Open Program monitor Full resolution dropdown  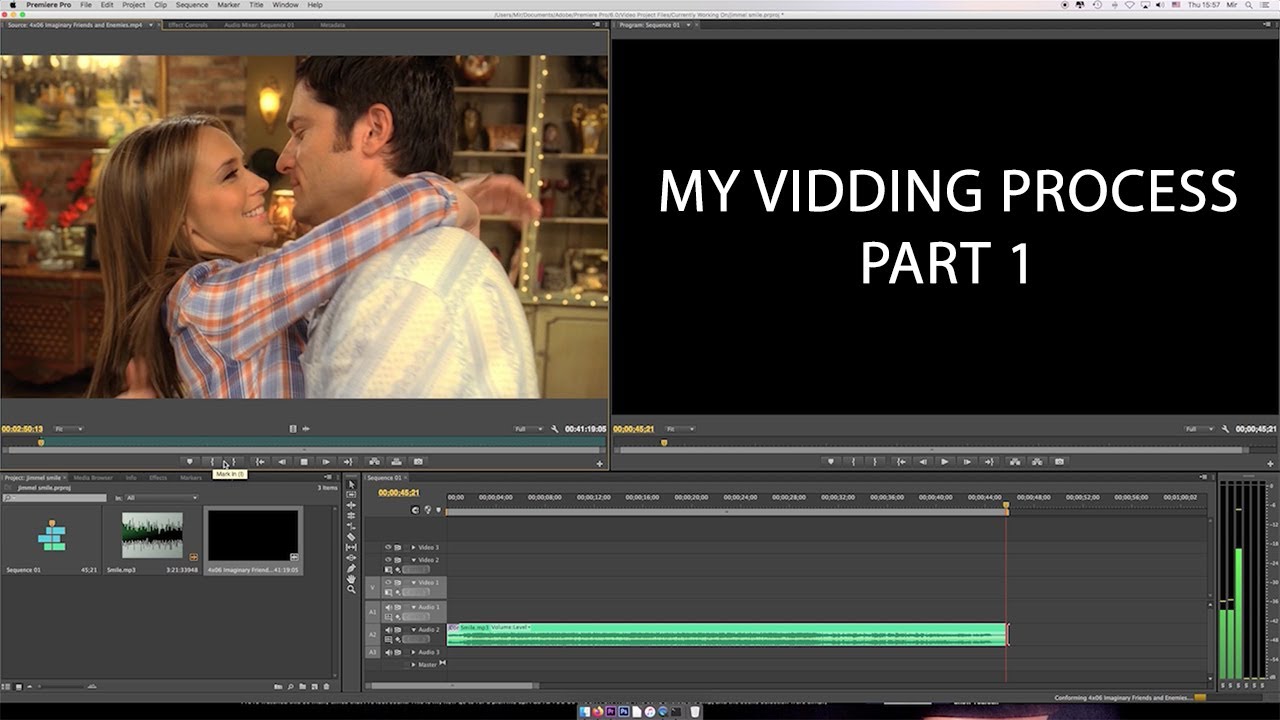[x=1200, y=429]
